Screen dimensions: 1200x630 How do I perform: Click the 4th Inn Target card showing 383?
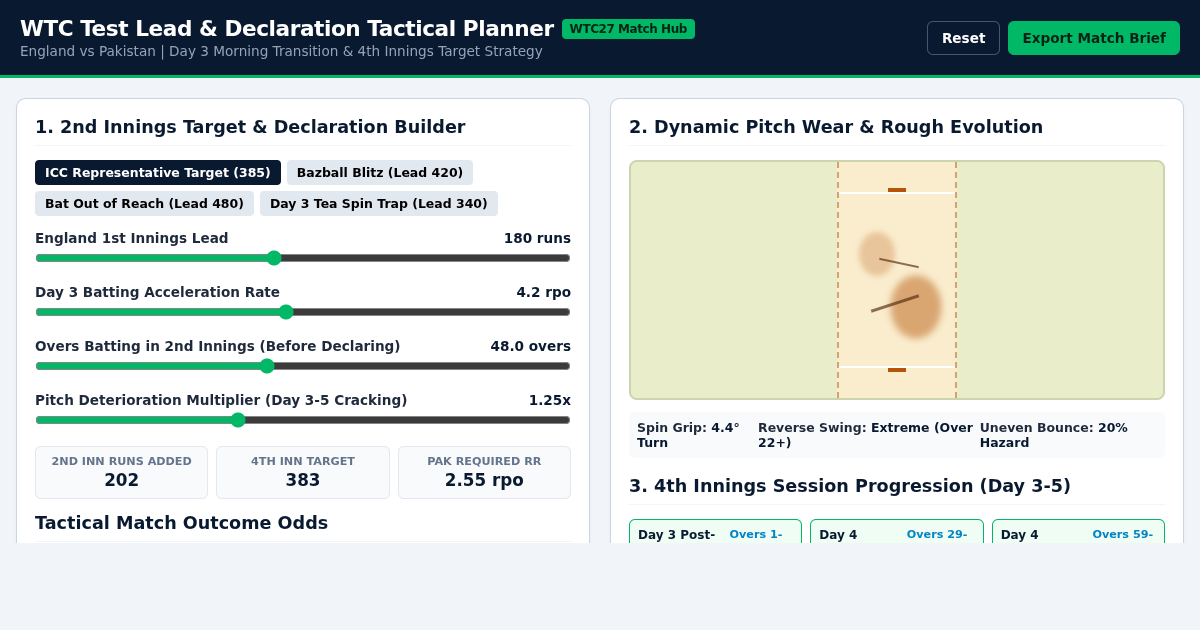click(x=303, y=472)
